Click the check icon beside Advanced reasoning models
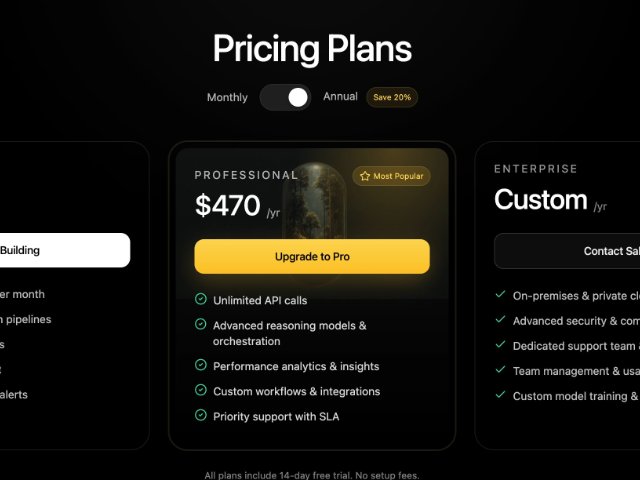 [x=201, y=325]
